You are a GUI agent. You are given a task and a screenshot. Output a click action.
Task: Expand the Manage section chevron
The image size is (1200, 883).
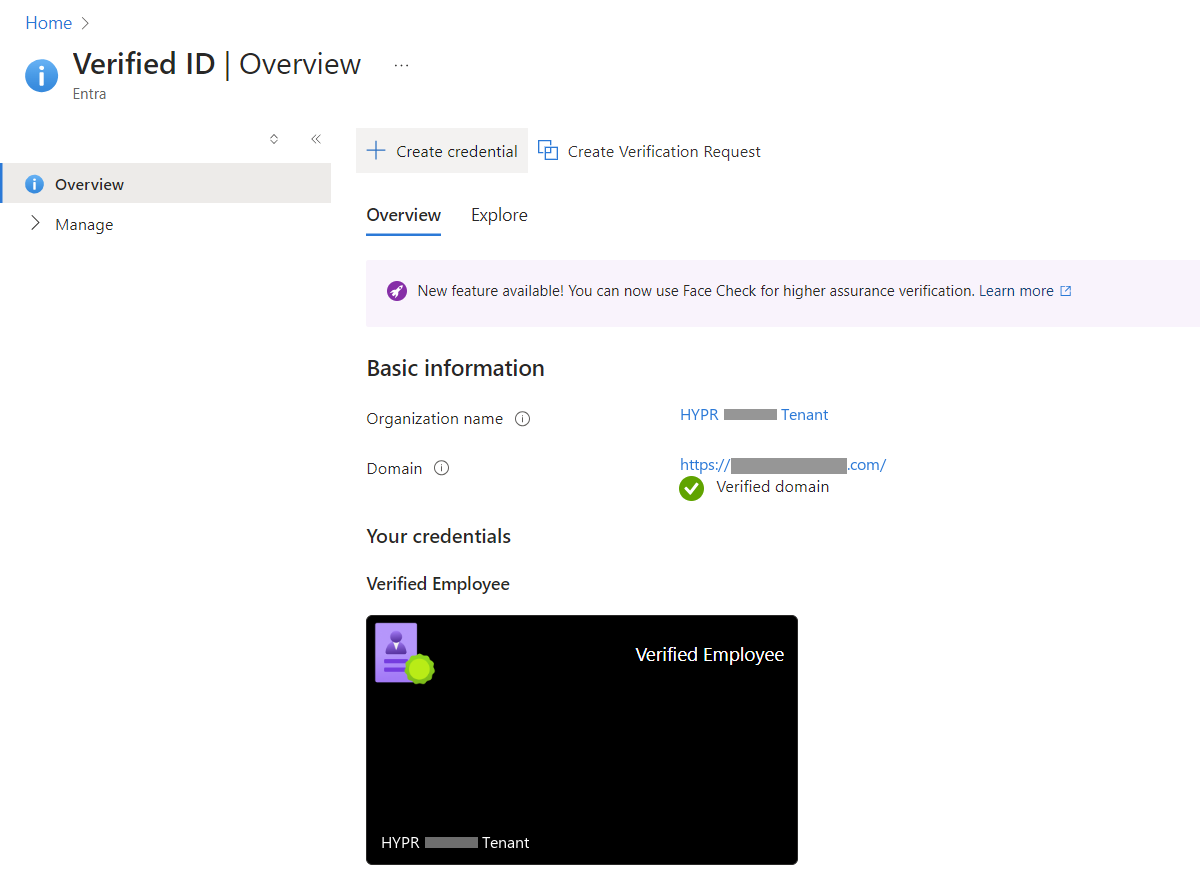point(35,223)
